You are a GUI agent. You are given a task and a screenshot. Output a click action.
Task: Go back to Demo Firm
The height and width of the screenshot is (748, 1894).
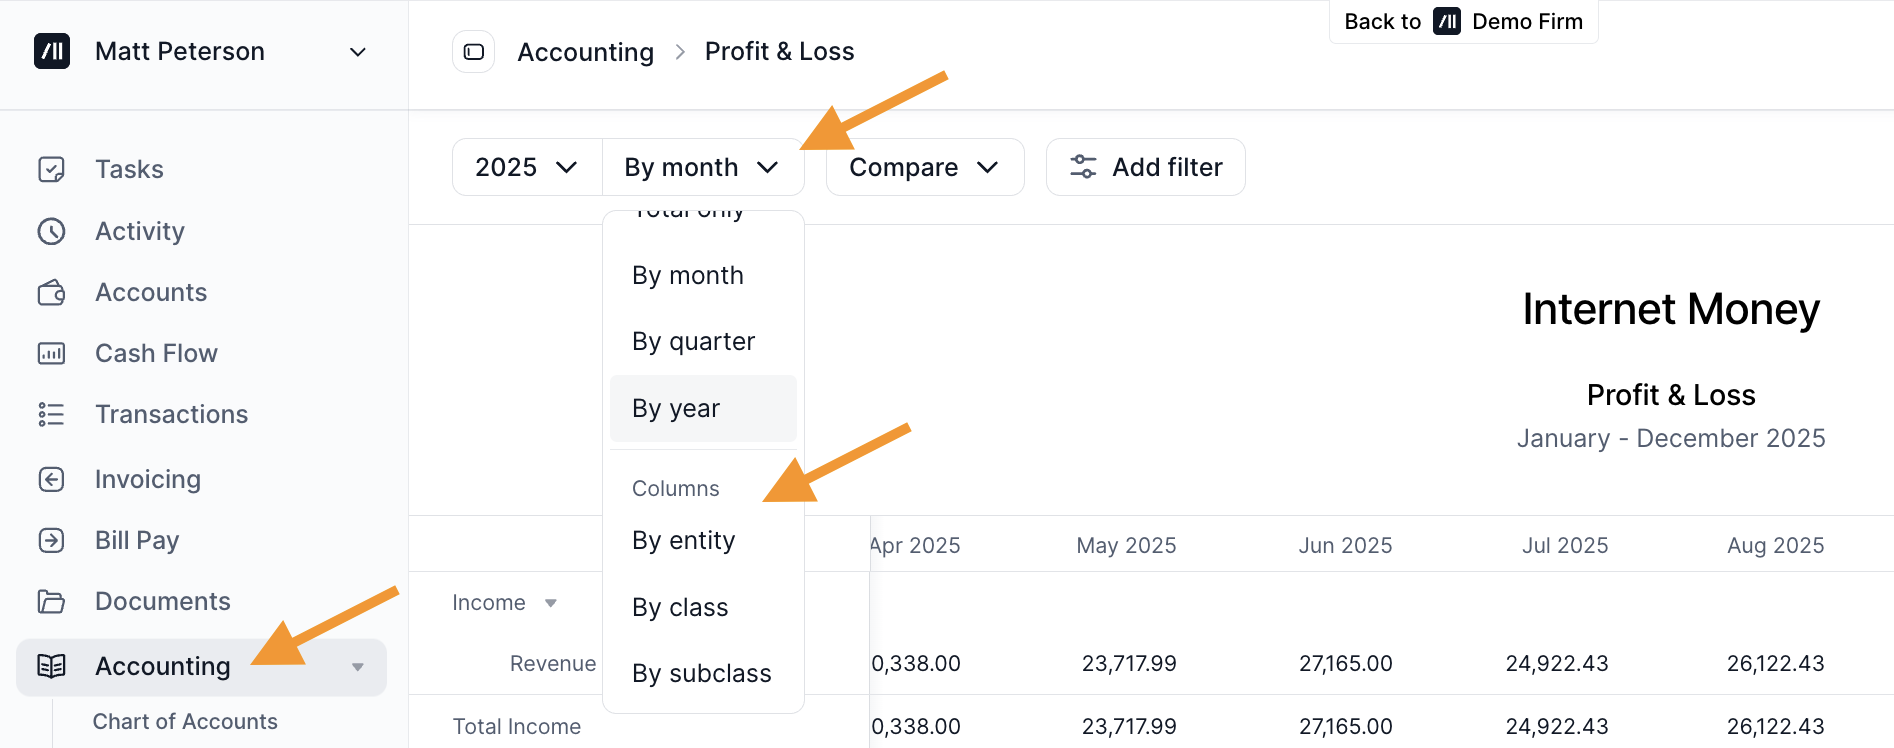(x=1463, y=22)
